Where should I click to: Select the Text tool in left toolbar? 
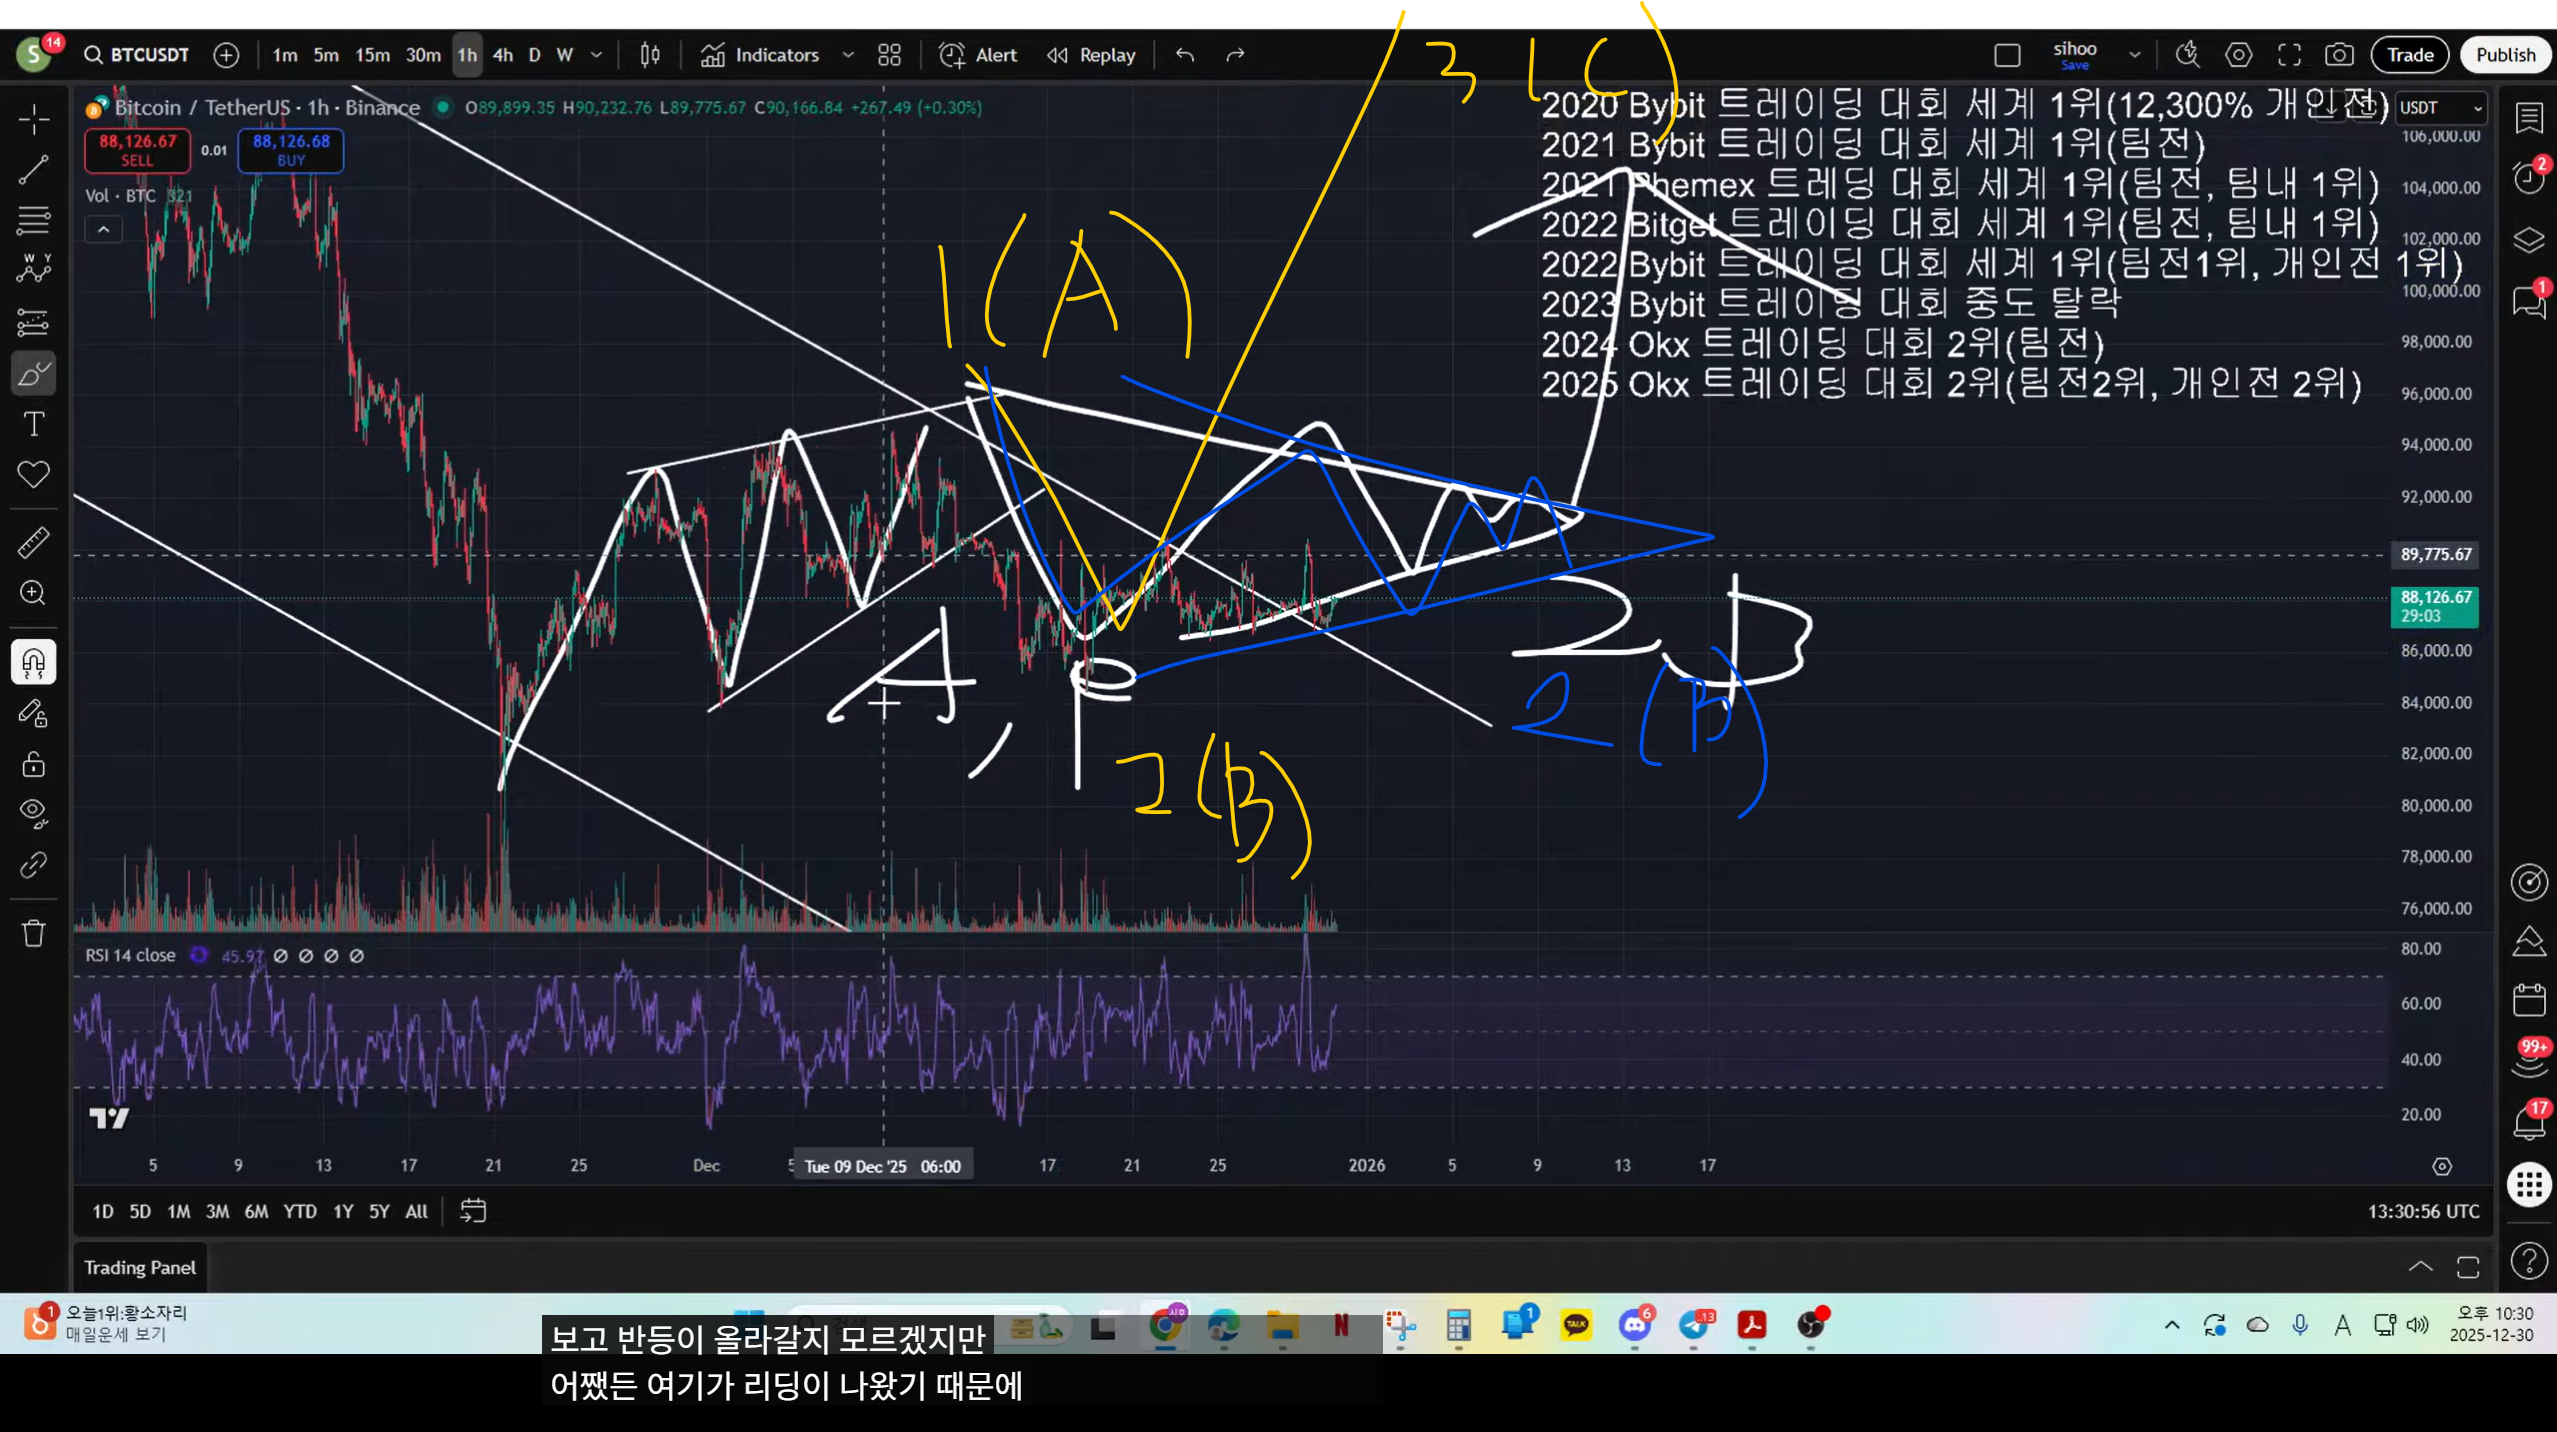(x=33, y=424)
